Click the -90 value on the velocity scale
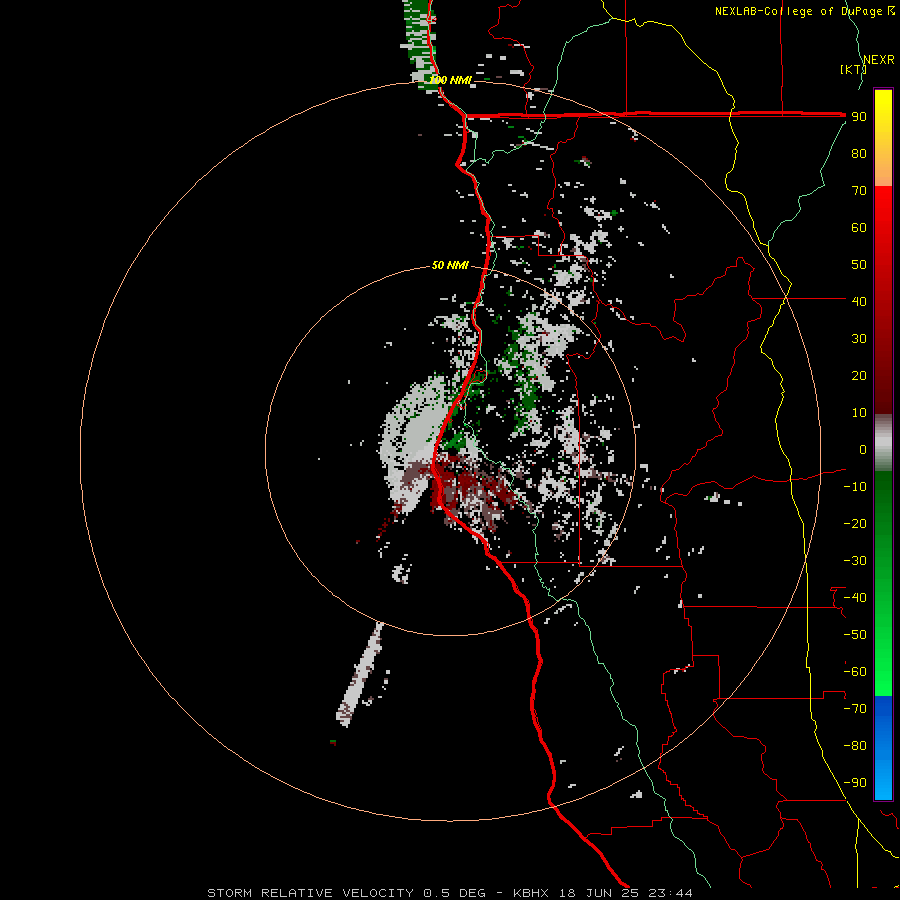The height and width of the screenshot is (900, 900). click(855, 783)
